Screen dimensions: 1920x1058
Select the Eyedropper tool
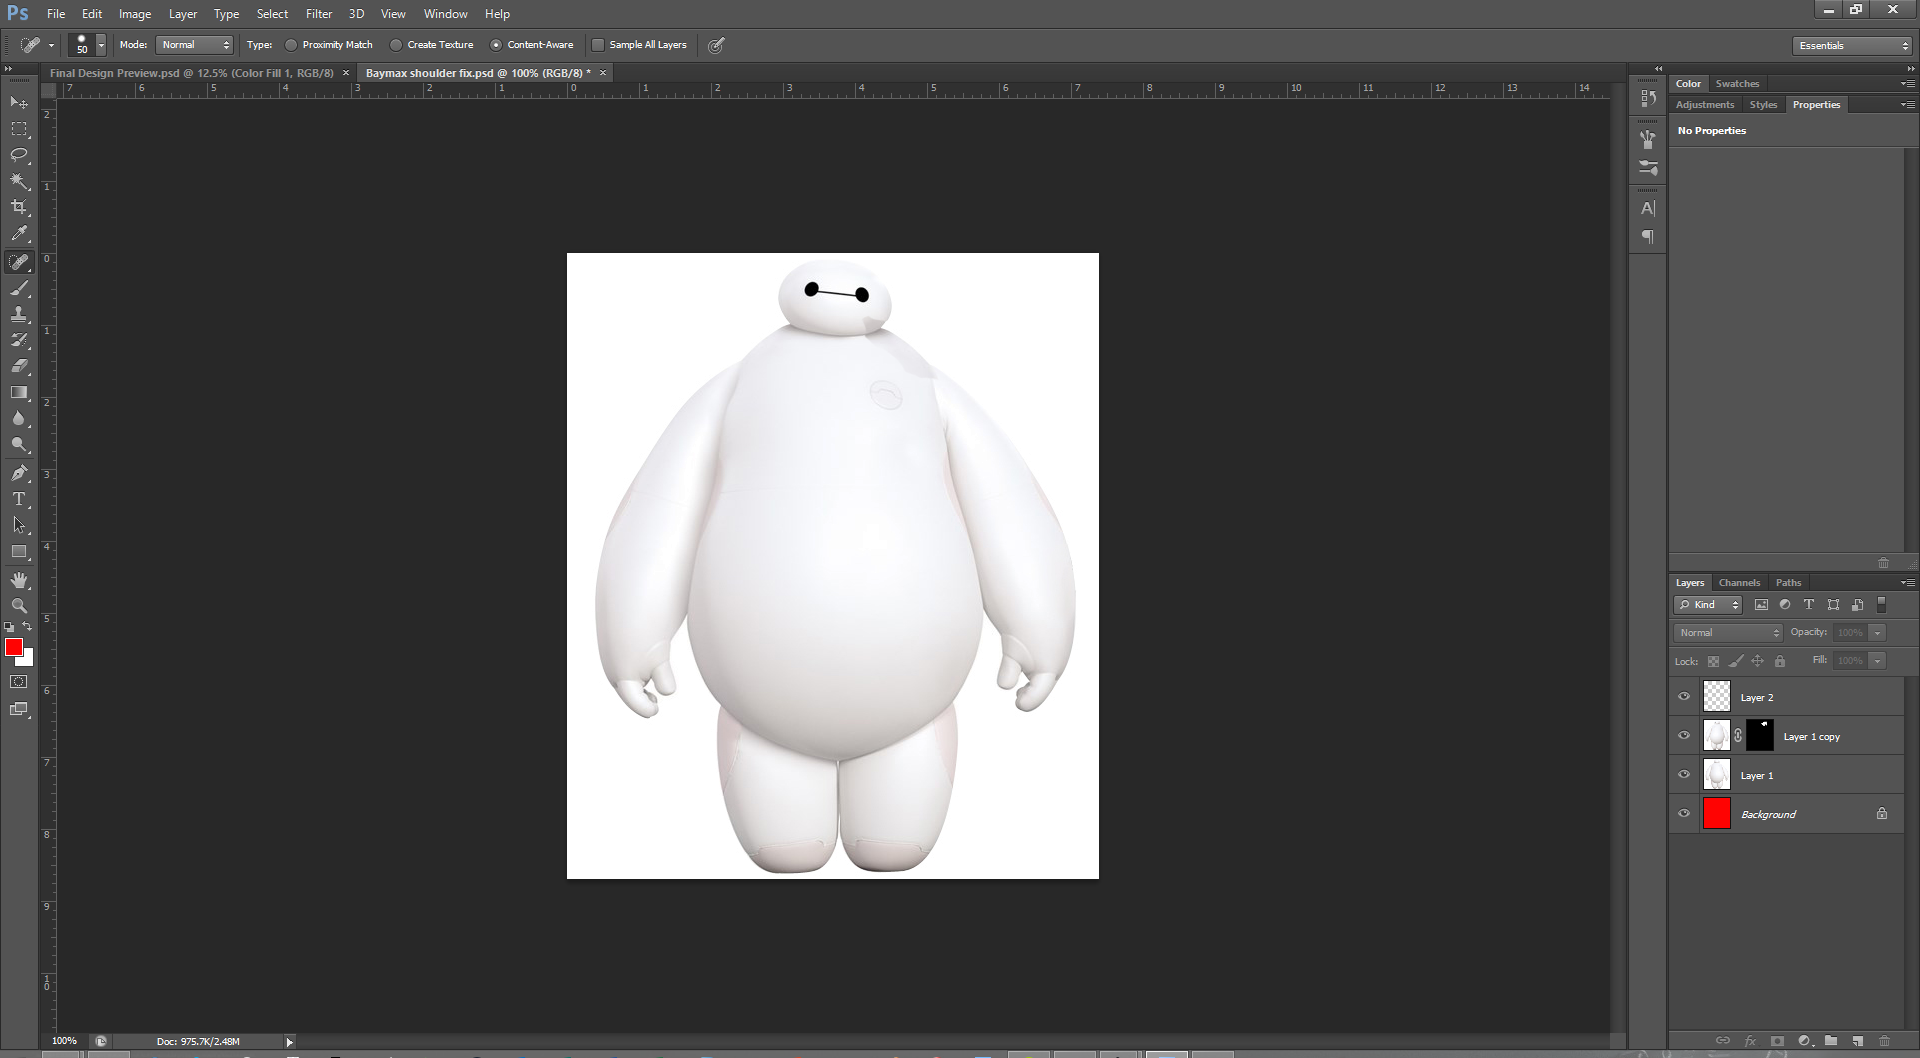pos(19,233)
